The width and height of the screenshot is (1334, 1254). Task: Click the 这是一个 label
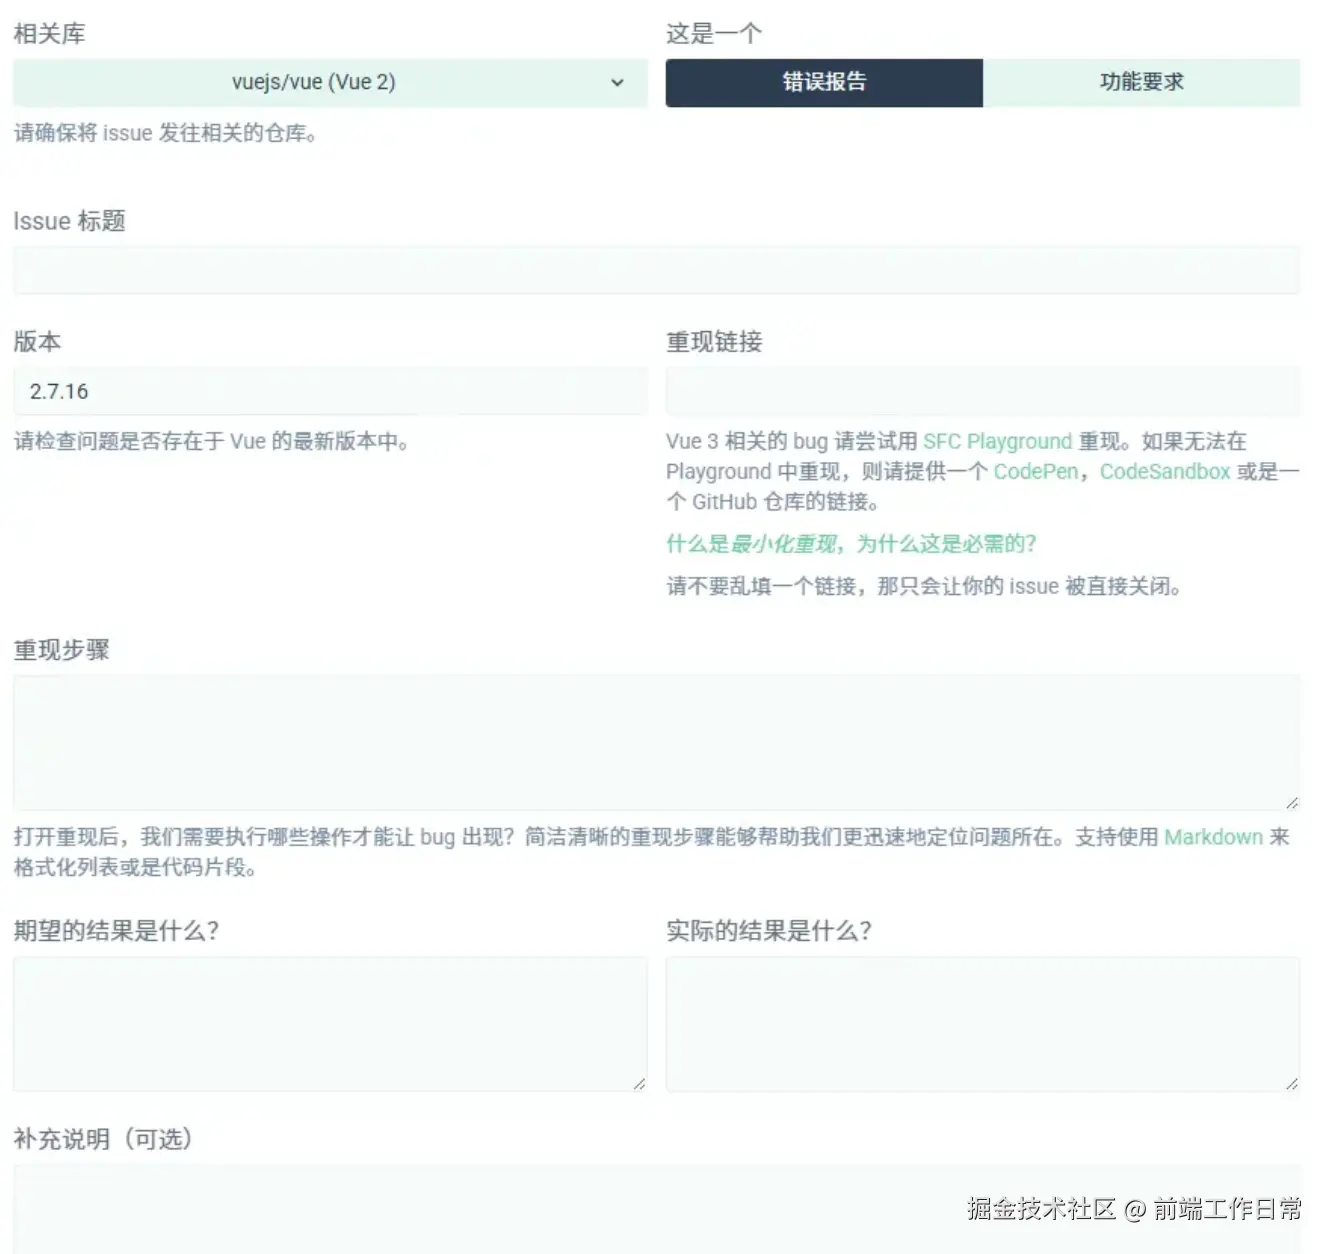coord(714,34)
